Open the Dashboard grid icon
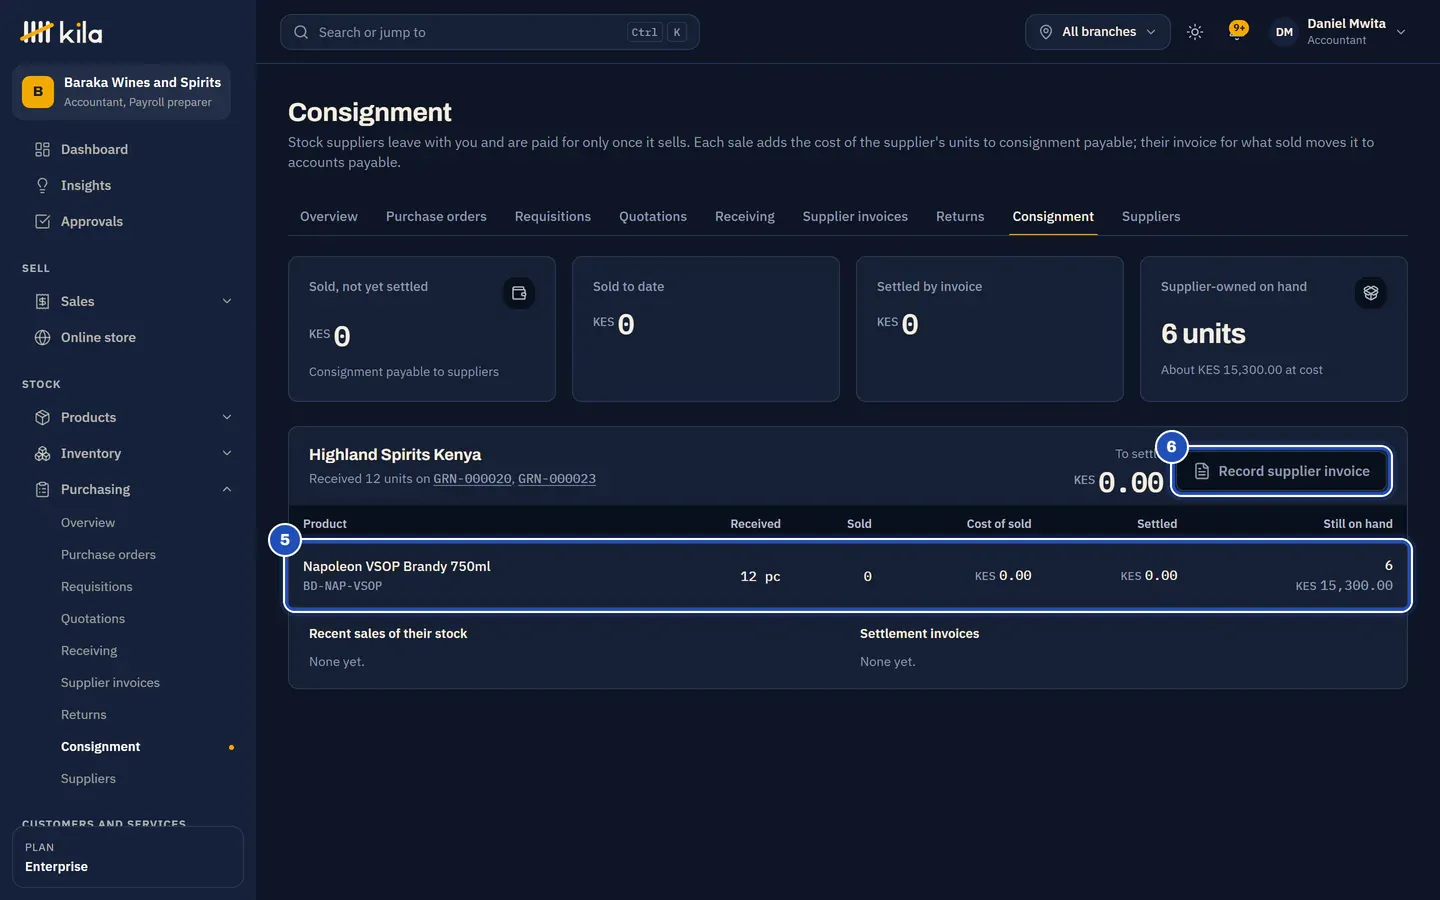 coord(42,149)
